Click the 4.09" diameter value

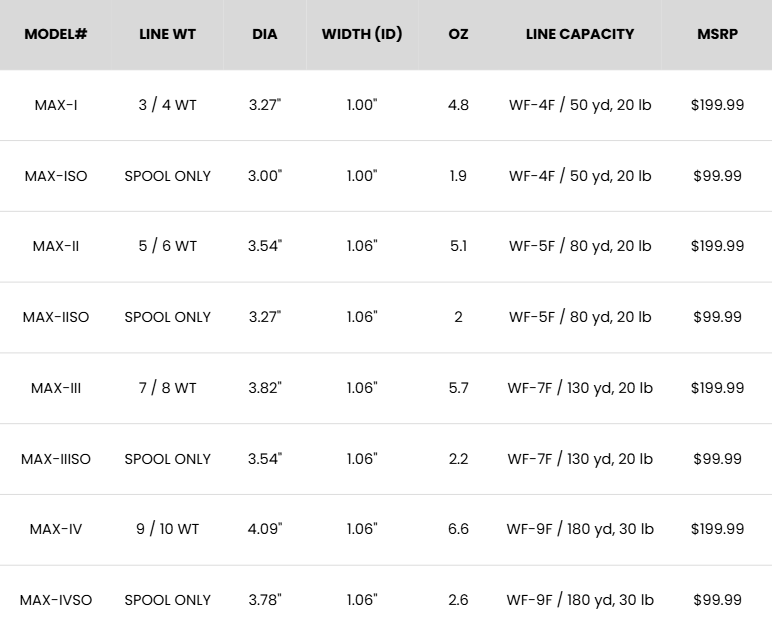pyautogui.click(x=265, y=529)
